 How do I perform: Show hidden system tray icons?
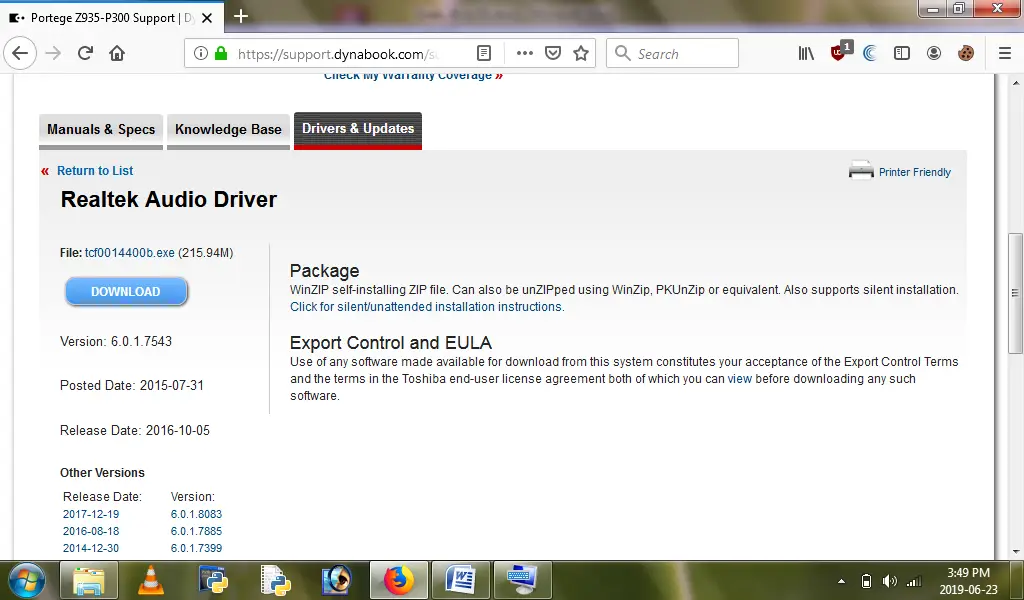tap(841, 581)
